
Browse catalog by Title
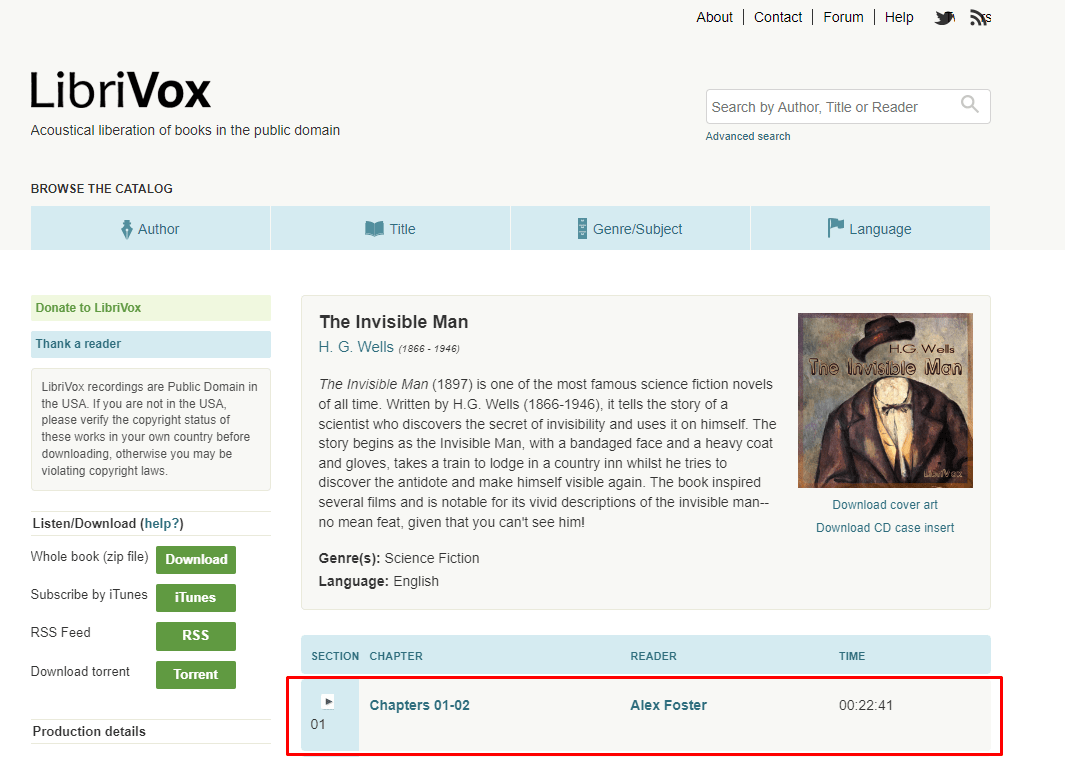391,229
